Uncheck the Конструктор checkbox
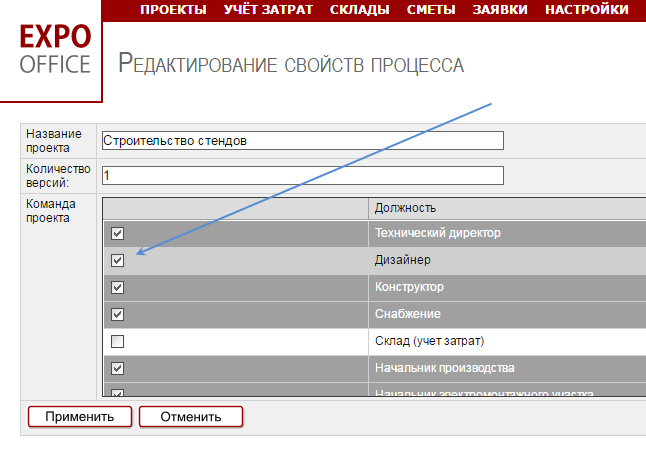Image resolution: width=646 pixels, height=450 pixels. pos(117,288)
